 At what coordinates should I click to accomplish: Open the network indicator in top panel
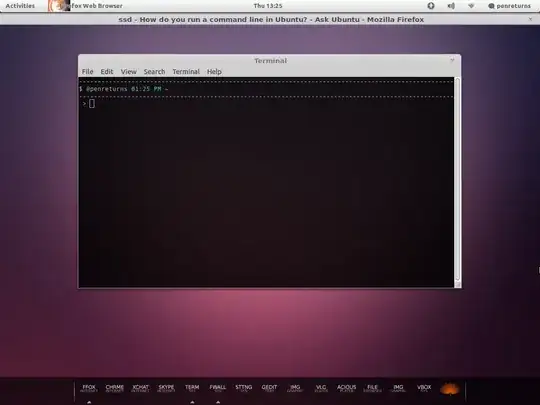[471, 6]
